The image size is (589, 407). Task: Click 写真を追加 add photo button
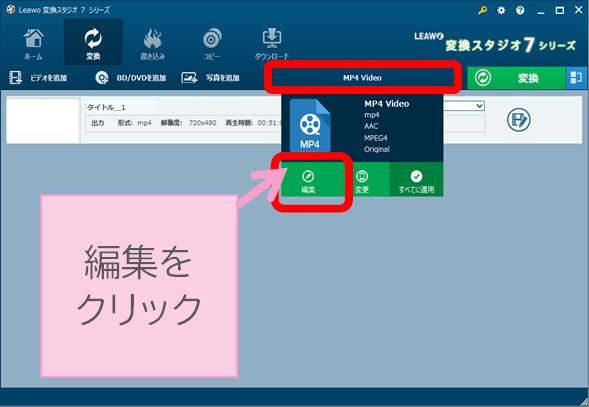[210, 78]
